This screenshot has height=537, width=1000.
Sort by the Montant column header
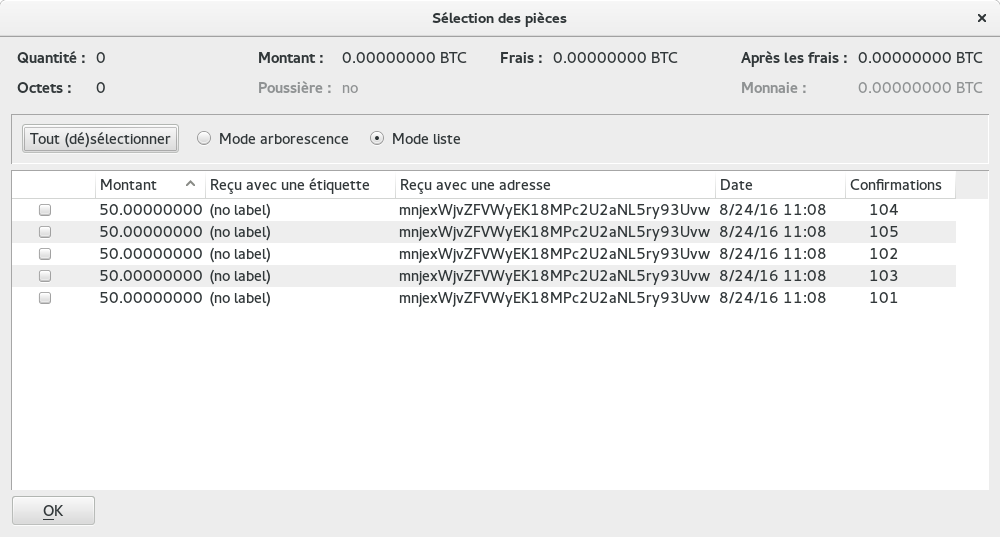click(128, 185)
